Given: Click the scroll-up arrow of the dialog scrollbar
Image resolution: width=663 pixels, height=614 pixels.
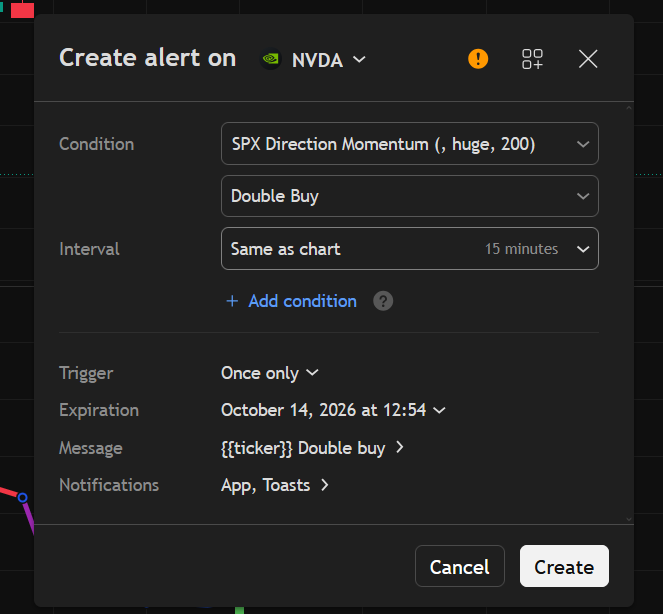Looking at the screenshot, I should 629,108.
